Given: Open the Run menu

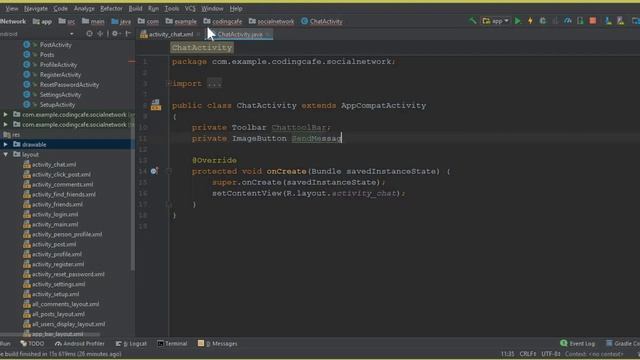Looking at the screenshot, I should pyautogui.click(x=153, y=9).
